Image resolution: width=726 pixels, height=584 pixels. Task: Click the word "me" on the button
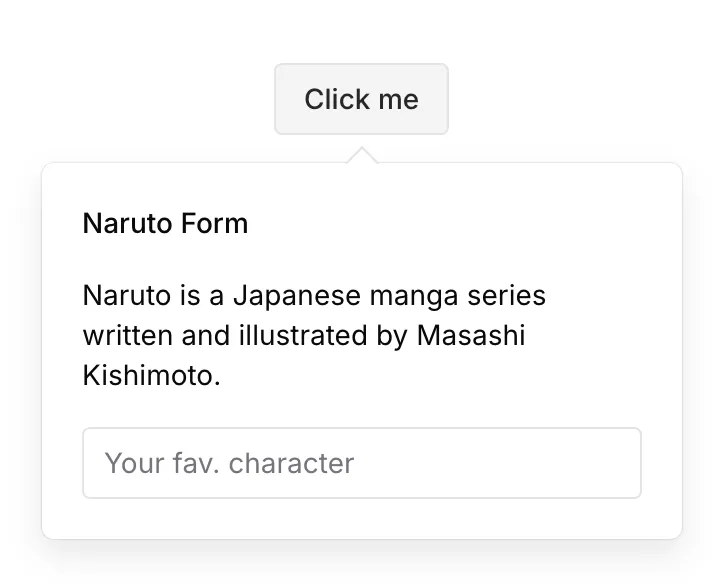(395, 99)
